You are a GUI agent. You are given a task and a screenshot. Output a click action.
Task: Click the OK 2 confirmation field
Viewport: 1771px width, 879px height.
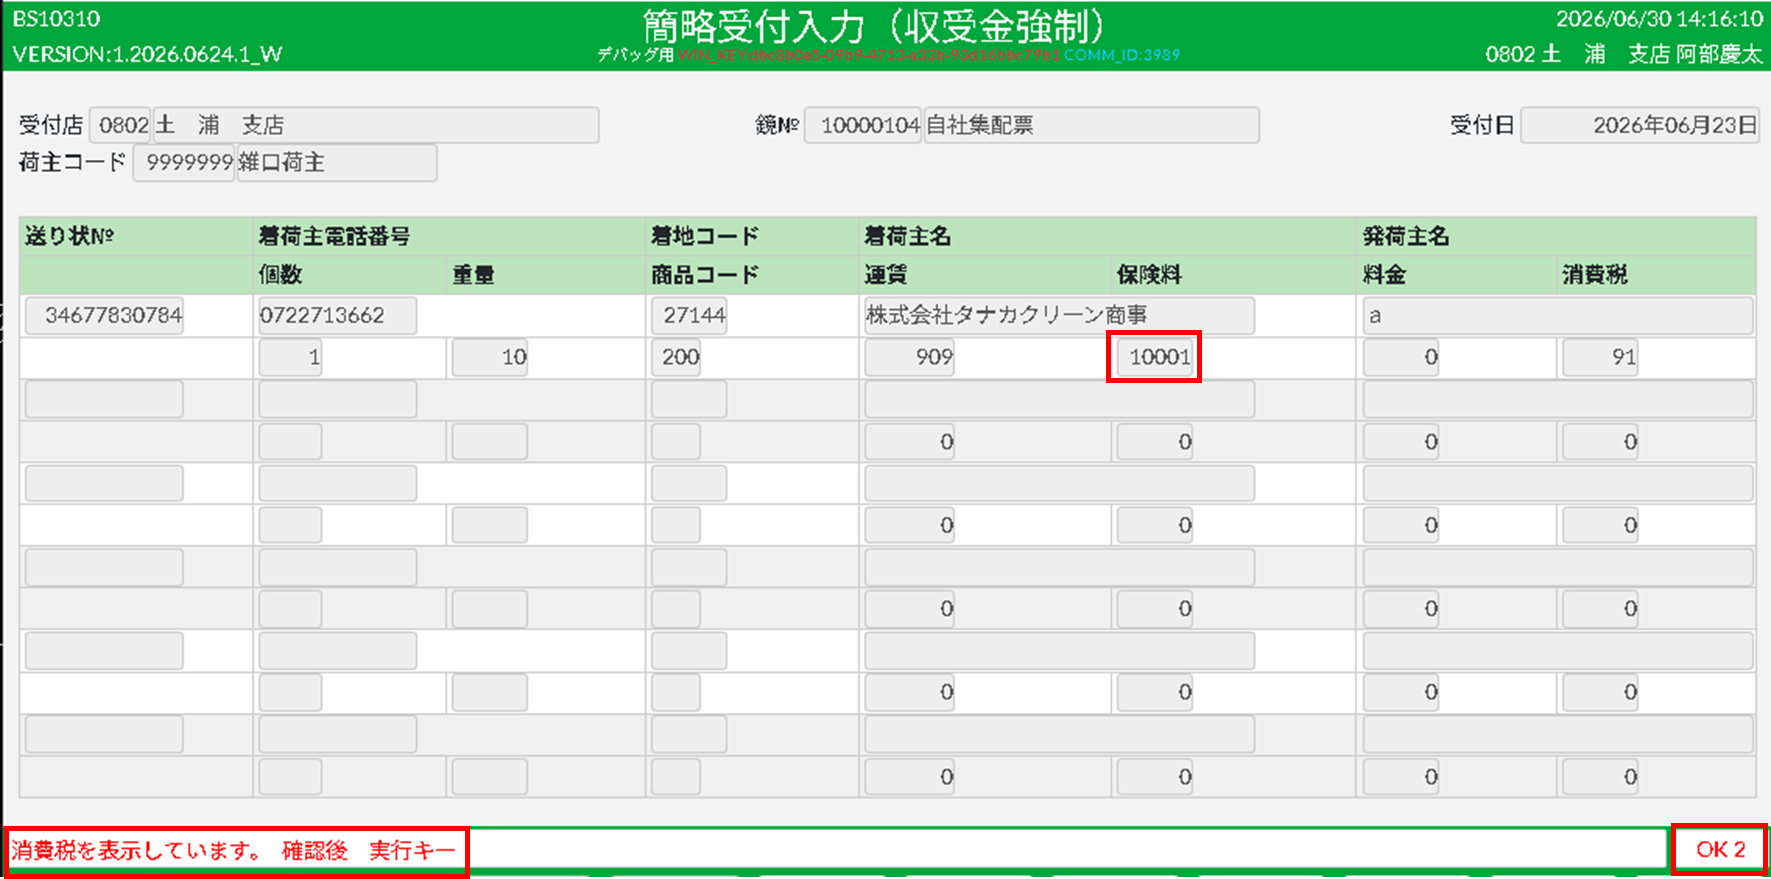1720,850
